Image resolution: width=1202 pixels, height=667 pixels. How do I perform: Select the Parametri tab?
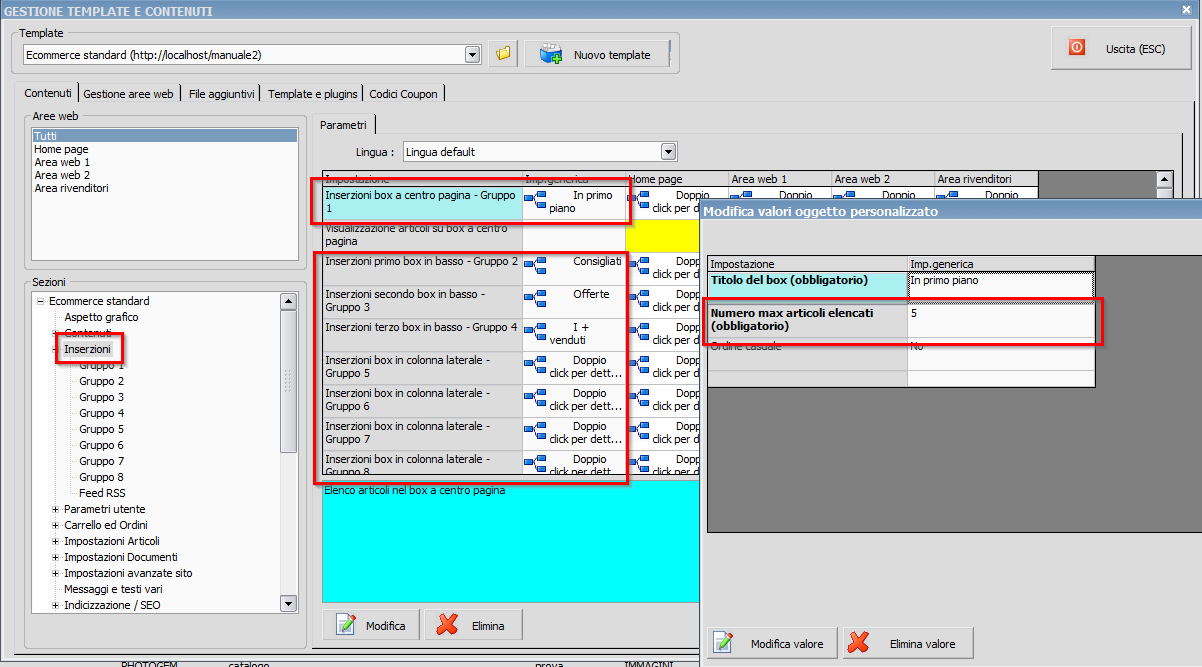343,125
